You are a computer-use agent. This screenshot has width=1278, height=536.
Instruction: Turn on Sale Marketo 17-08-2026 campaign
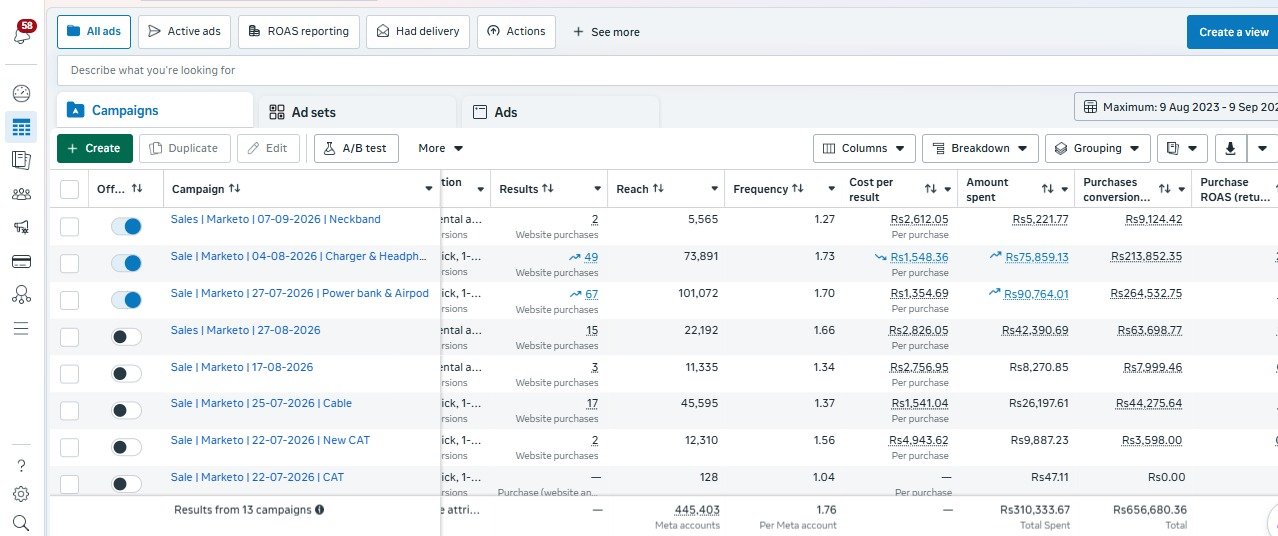126,374
